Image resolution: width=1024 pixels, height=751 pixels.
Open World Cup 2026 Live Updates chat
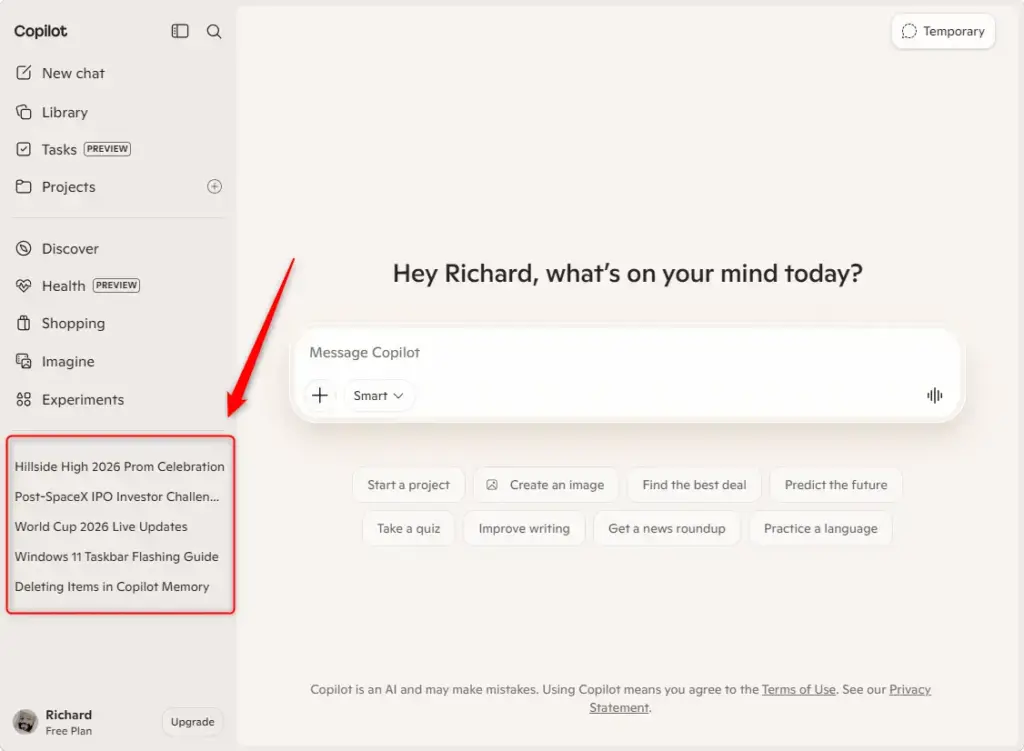click(101, 527)
